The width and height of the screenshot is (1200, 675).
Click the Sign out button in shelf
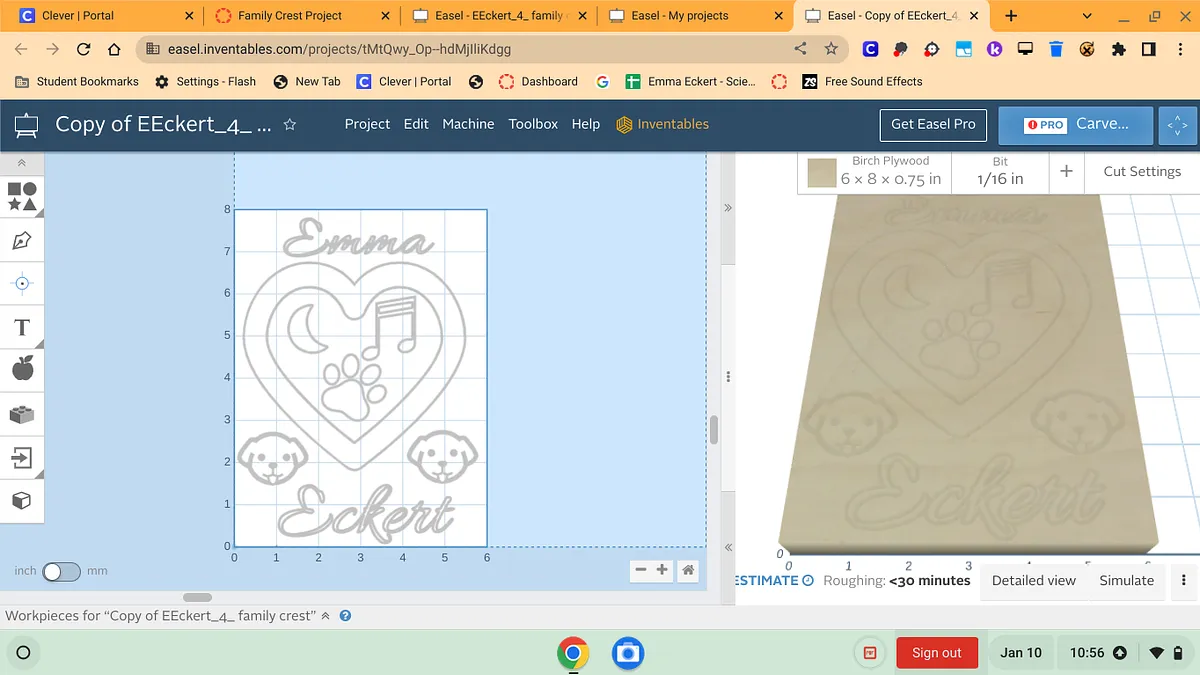936,653
